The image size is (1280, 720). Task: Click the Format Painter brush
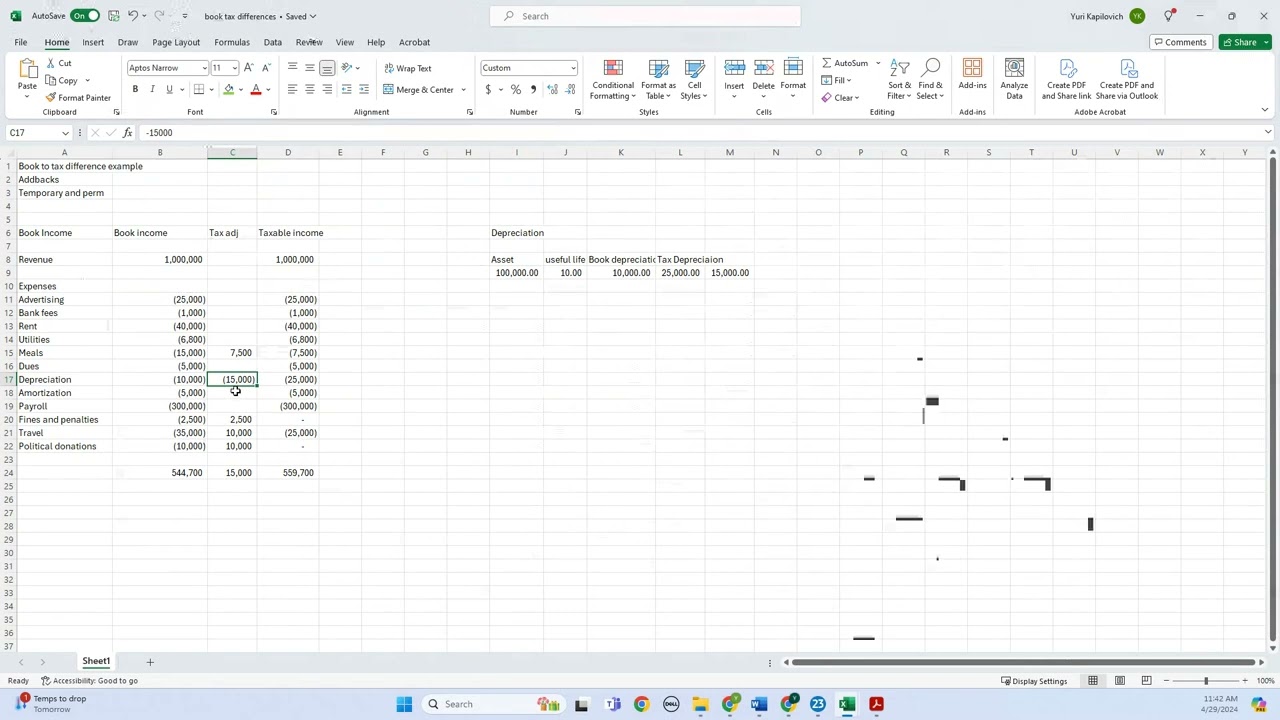click(78, 98)
